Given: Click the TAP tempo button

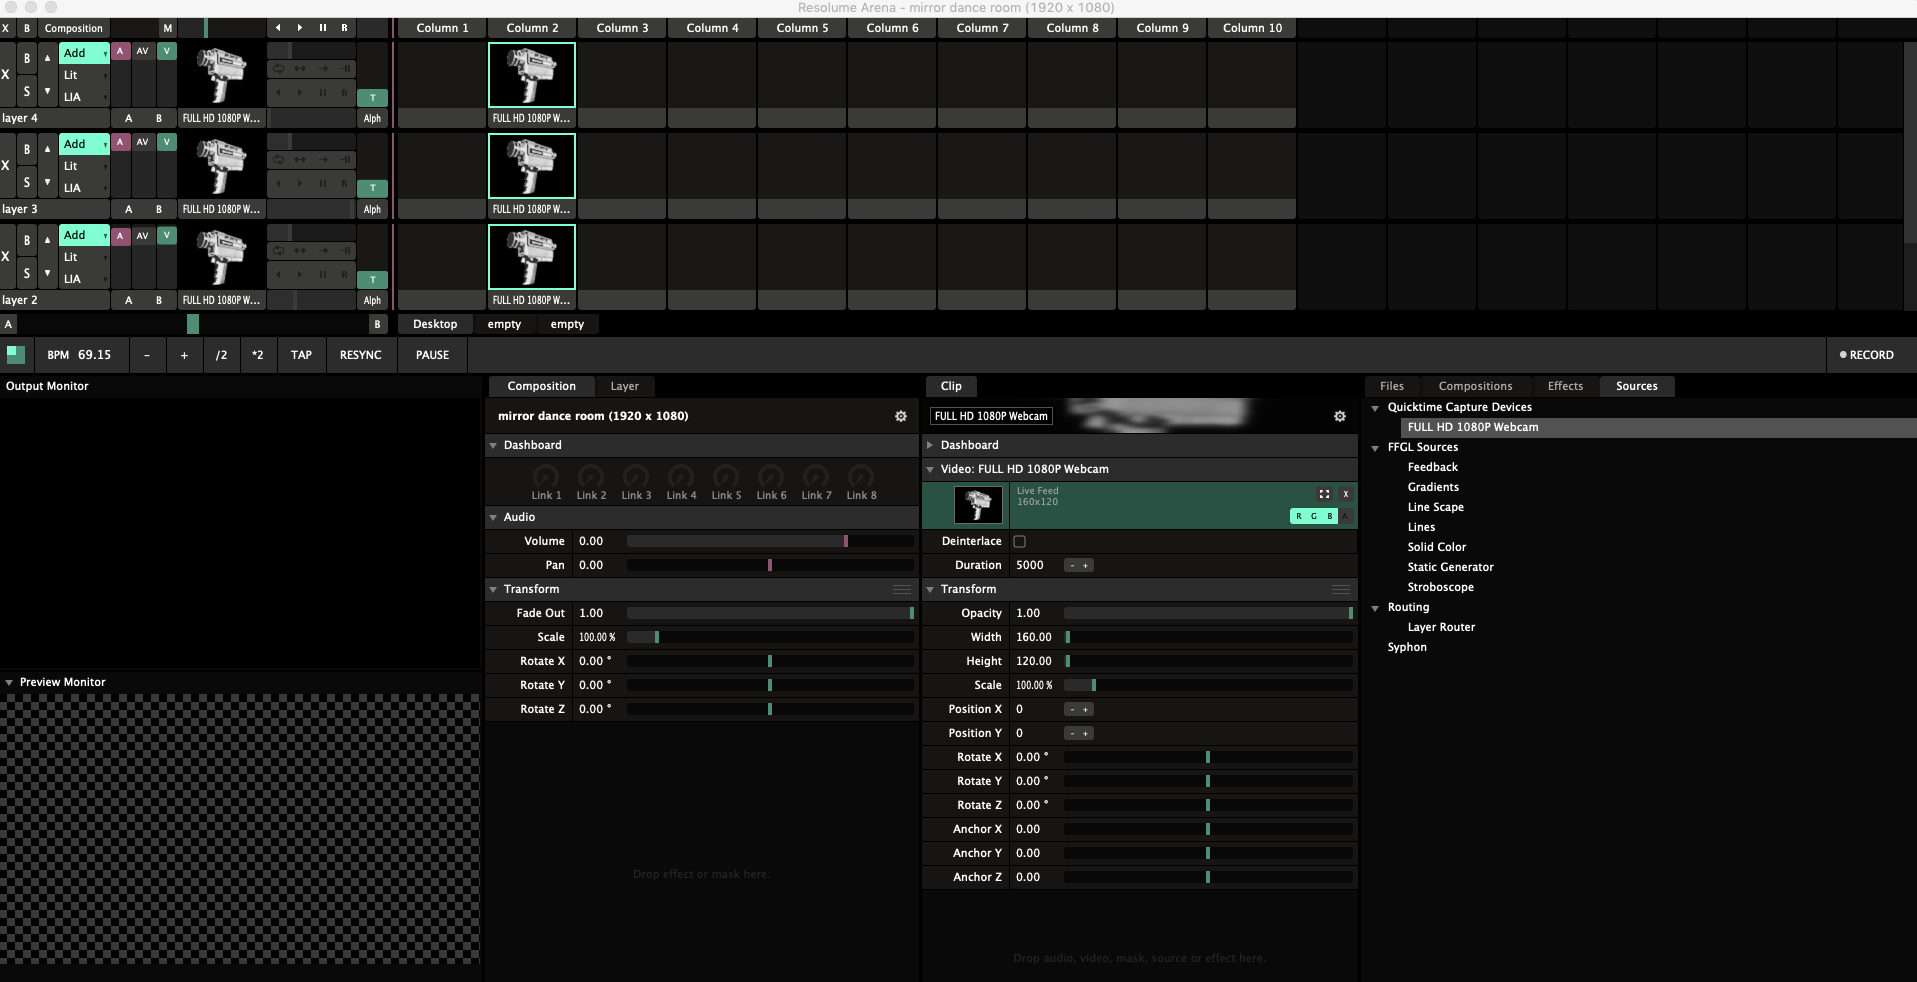Looking at the screenshot, I should [301, 355].
